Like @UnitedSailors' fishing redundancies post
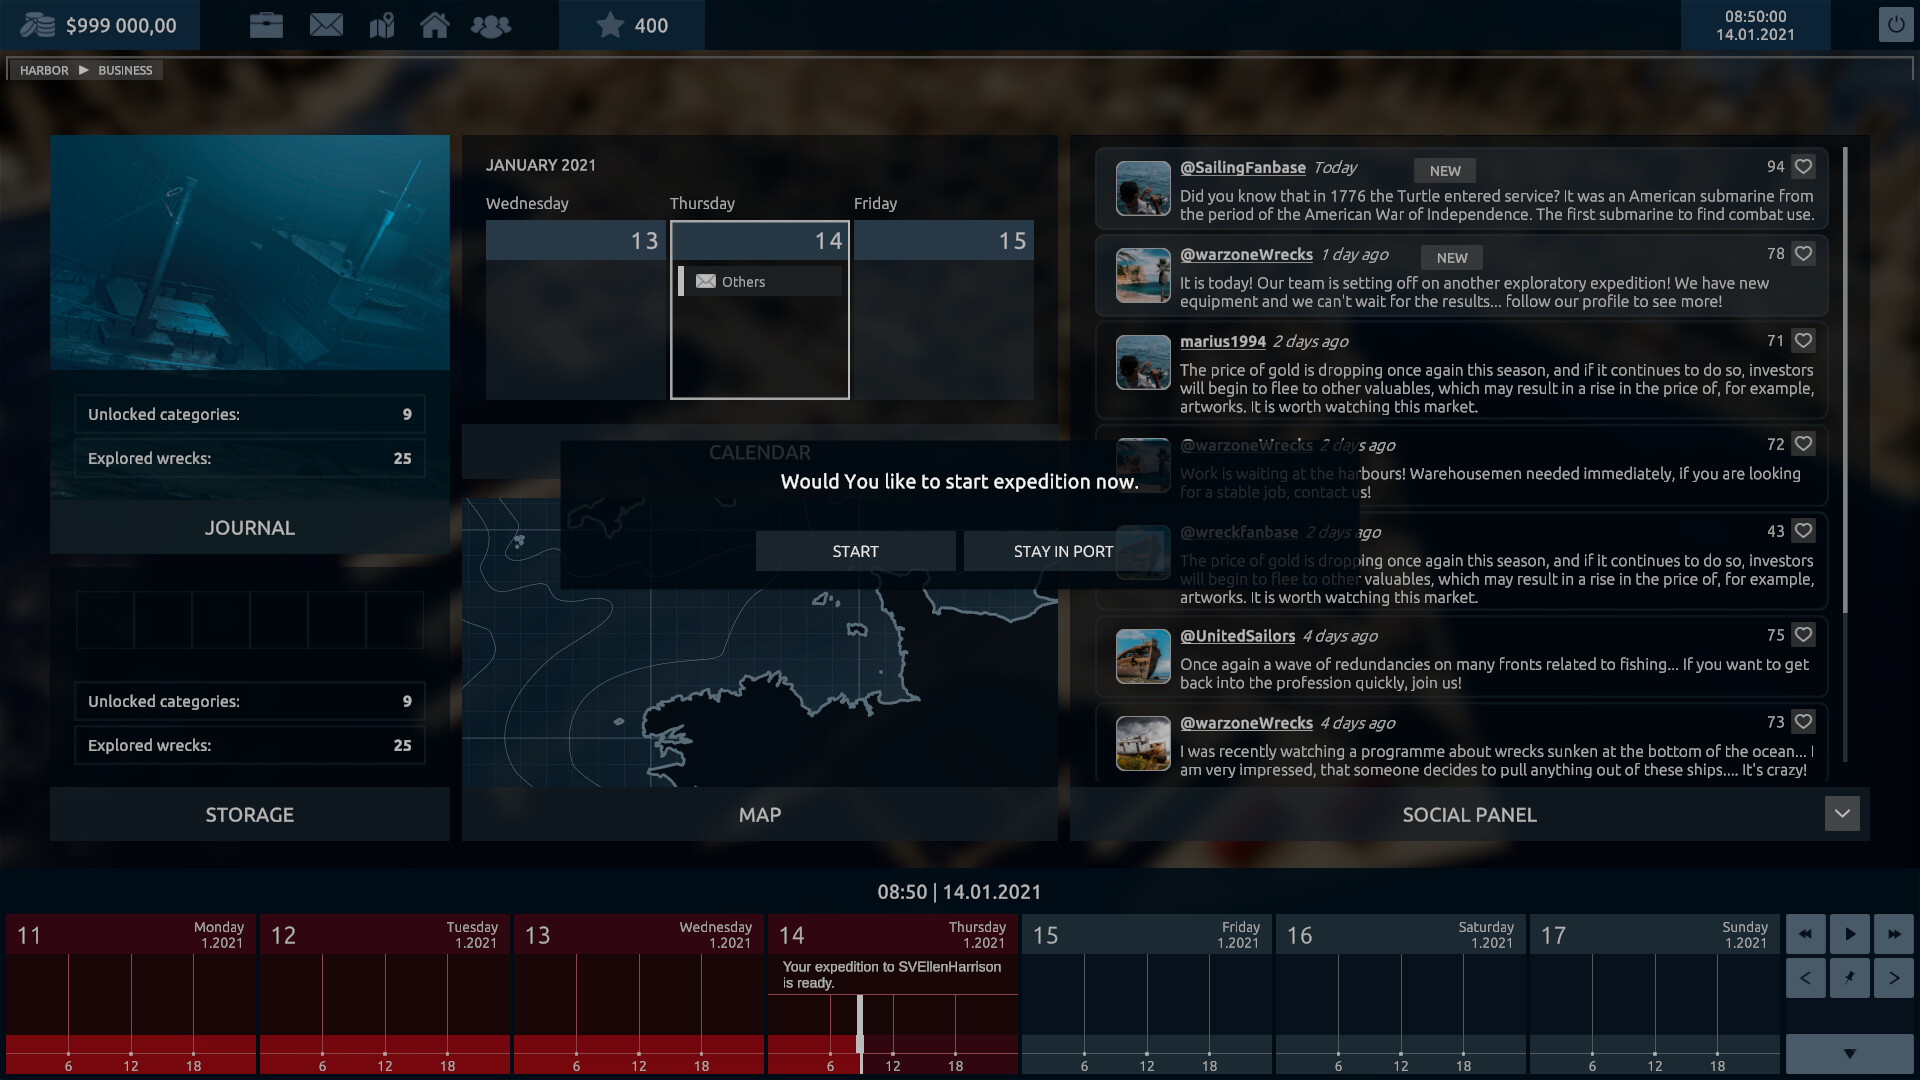Viewport: 1920px width, 1080px height. point(1803,634)
